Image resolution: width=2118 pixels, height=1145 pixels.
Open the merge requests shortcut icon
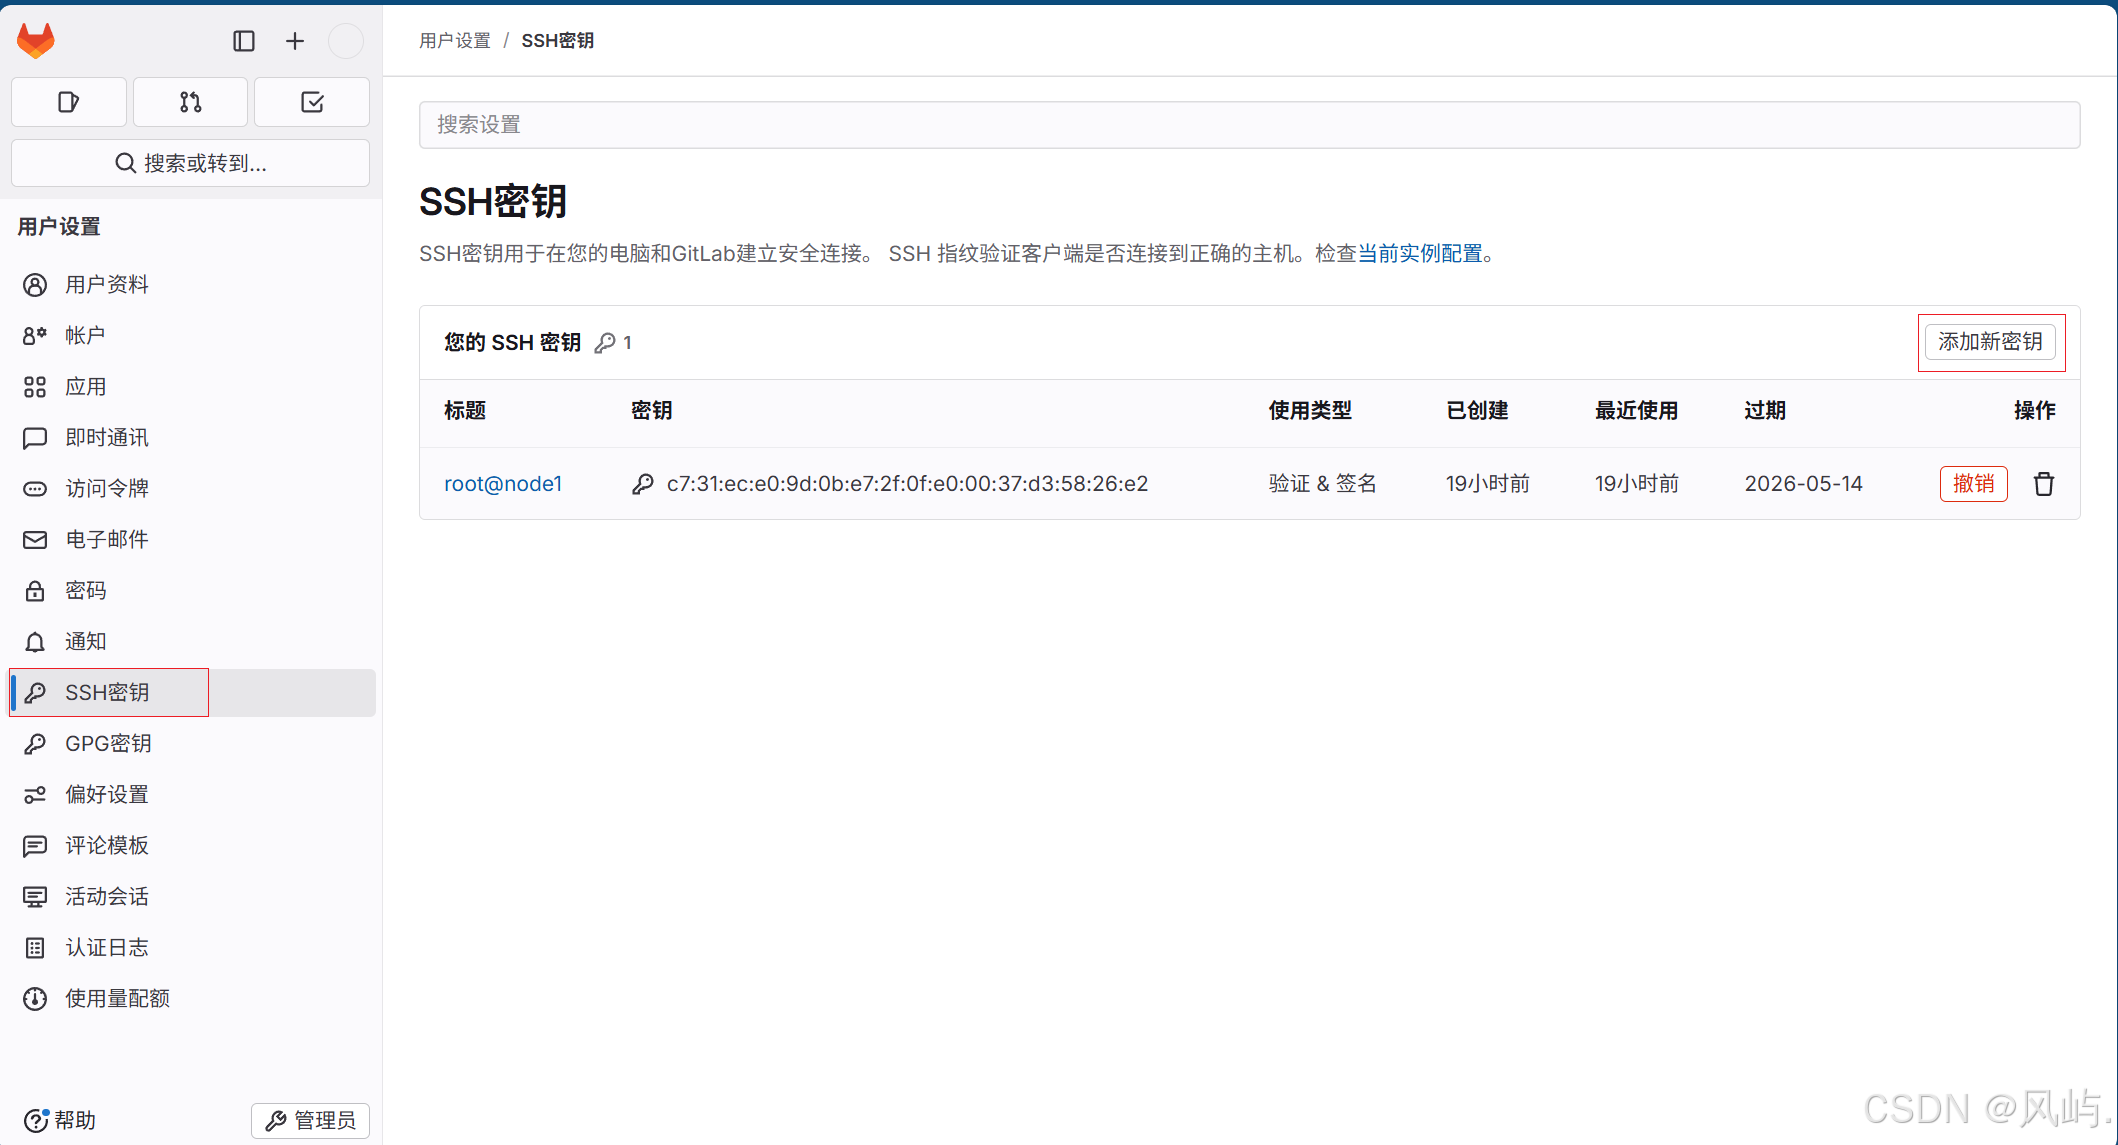pos(190,102)
